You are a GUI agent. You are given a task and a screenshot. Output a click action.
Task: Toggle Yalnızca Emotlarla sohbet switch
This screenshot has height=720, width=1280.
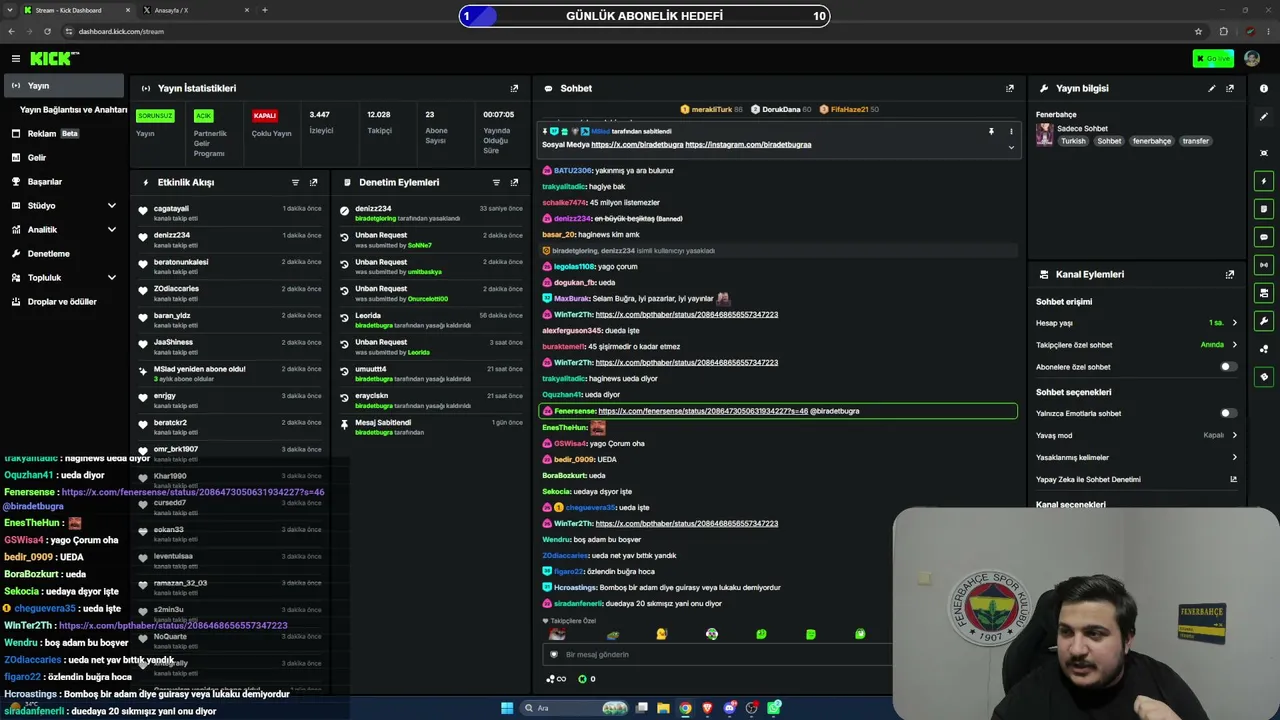(x=1228, y=413)
